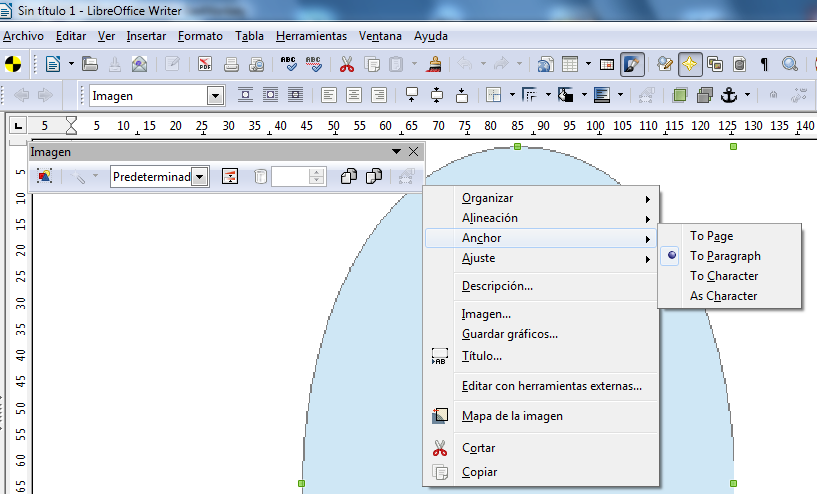Expand the Alineación submenu
817x494 pixels.
coord(541,218)
